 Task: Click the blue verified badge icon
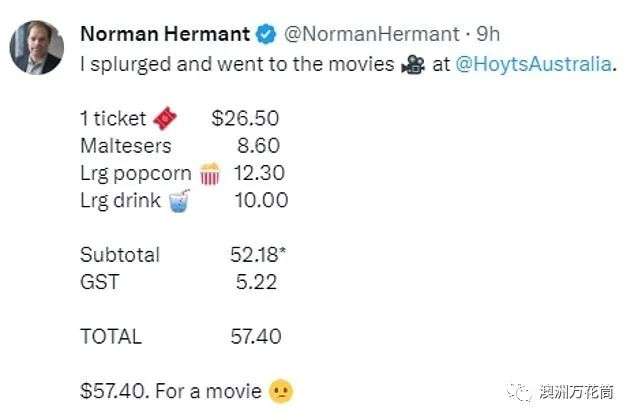click(266, 35)
